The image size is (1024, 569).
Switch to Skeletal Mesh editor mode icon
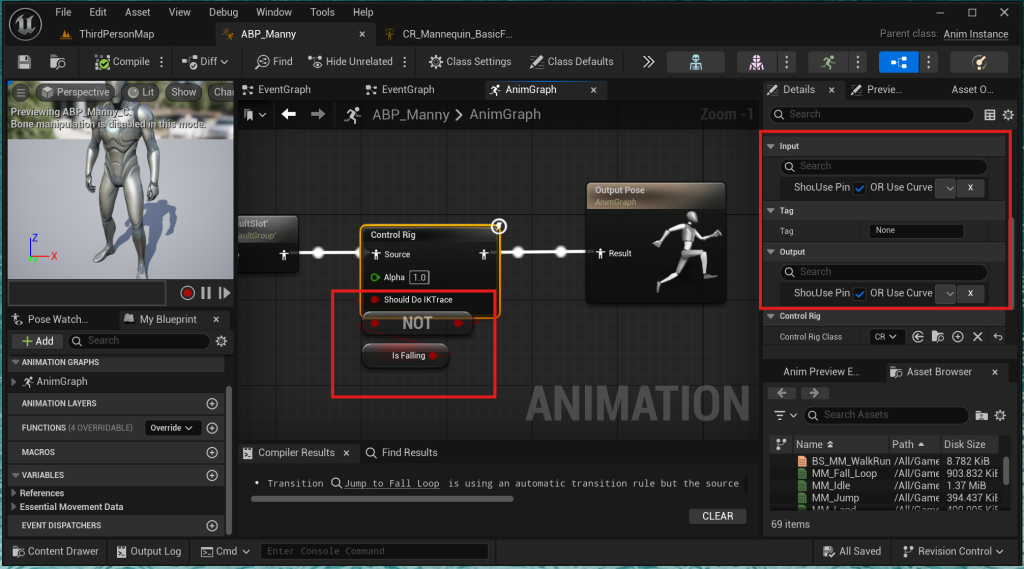click(x=756, y=62)
